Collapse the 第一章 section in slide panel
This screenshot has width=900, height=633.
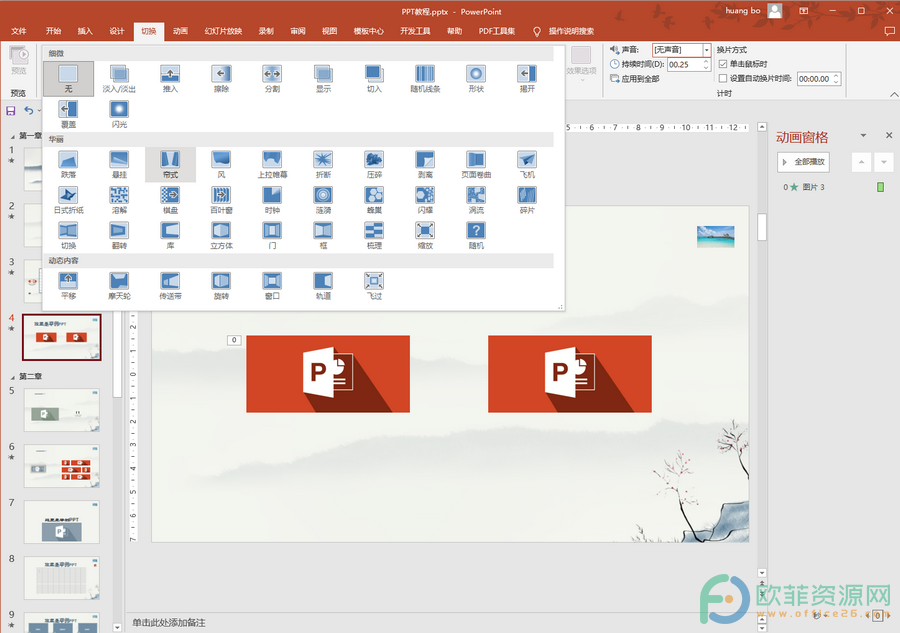pos(13,137)
